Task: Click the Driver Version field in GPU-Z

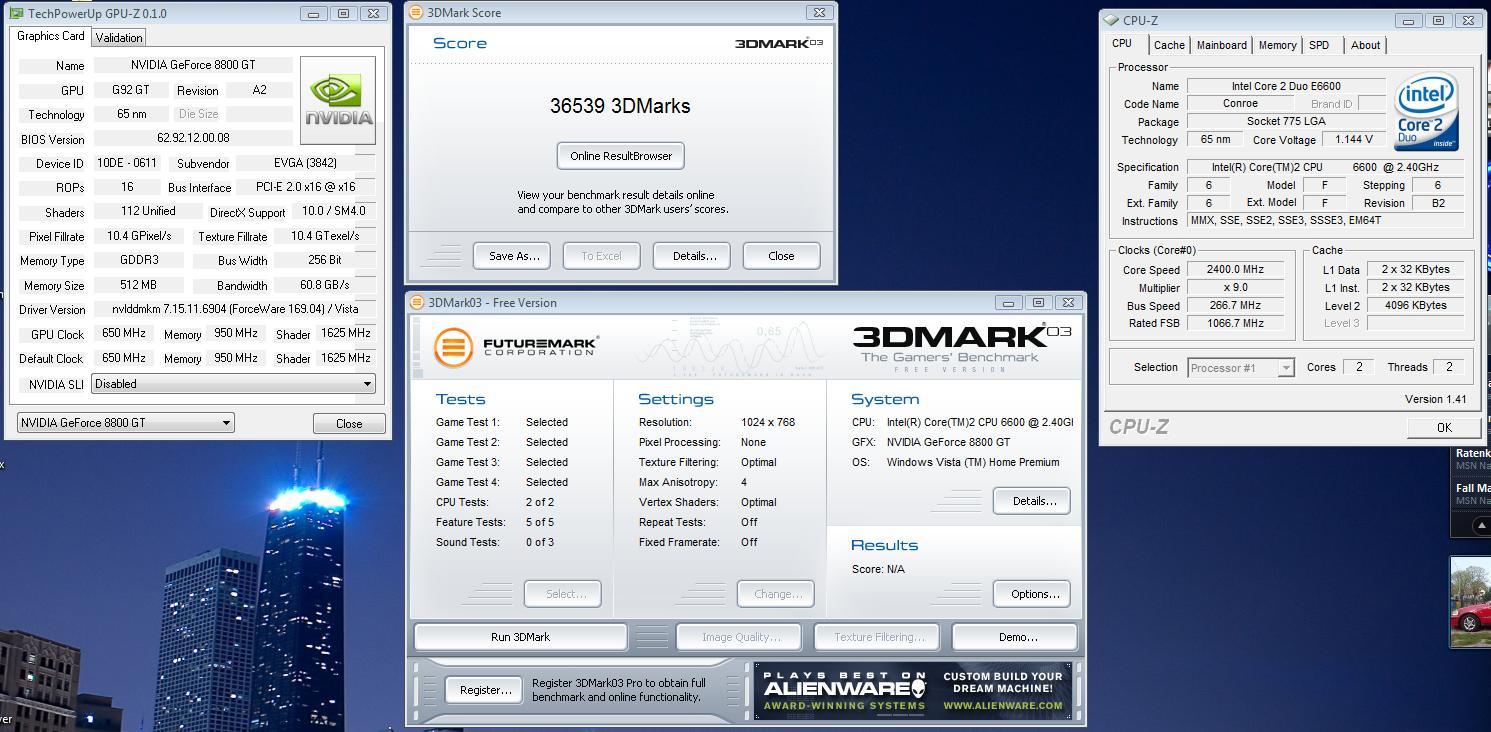Action: pyautogui.click(x=234, y=310)
